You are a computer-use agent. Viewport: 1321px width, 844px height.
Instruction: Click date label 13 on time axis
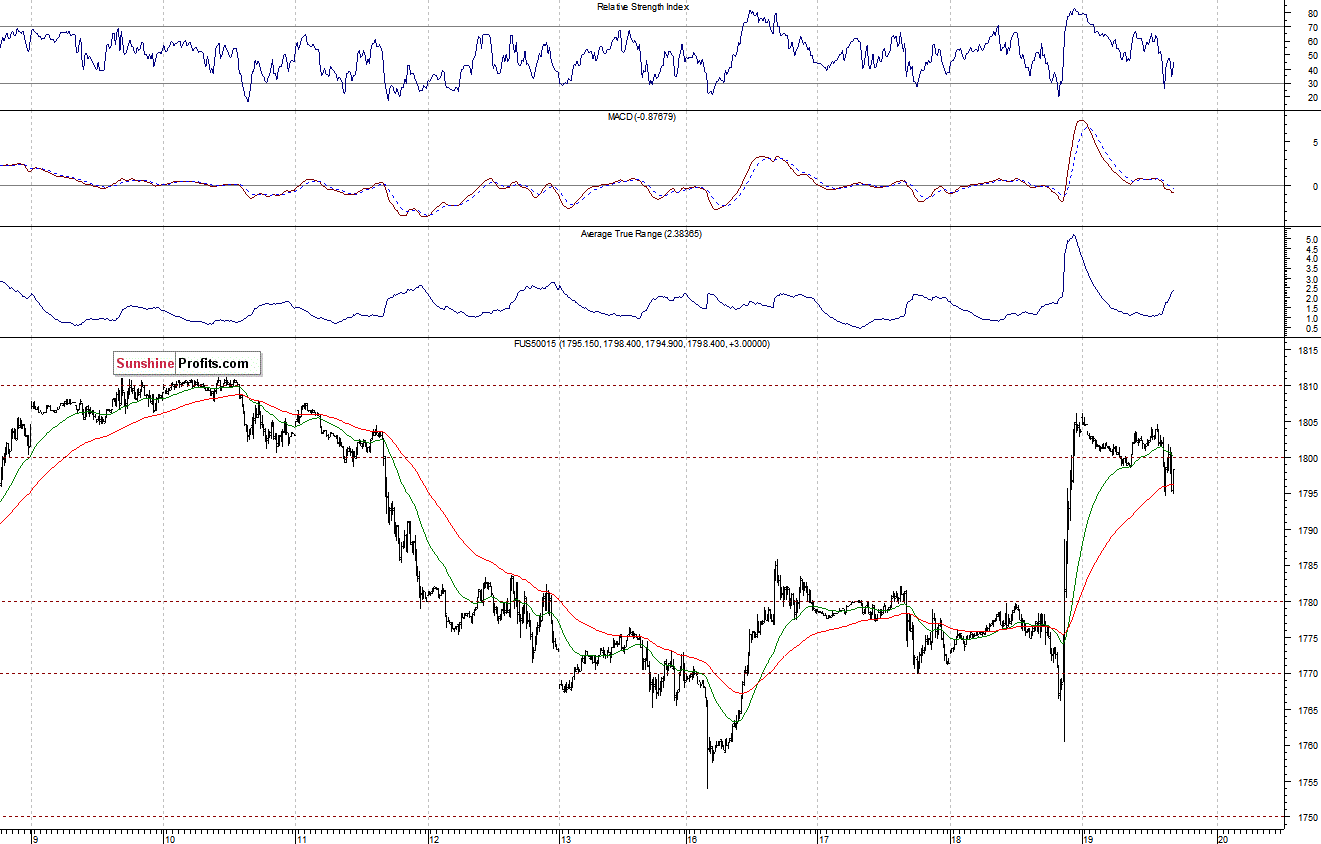point(566,838)
